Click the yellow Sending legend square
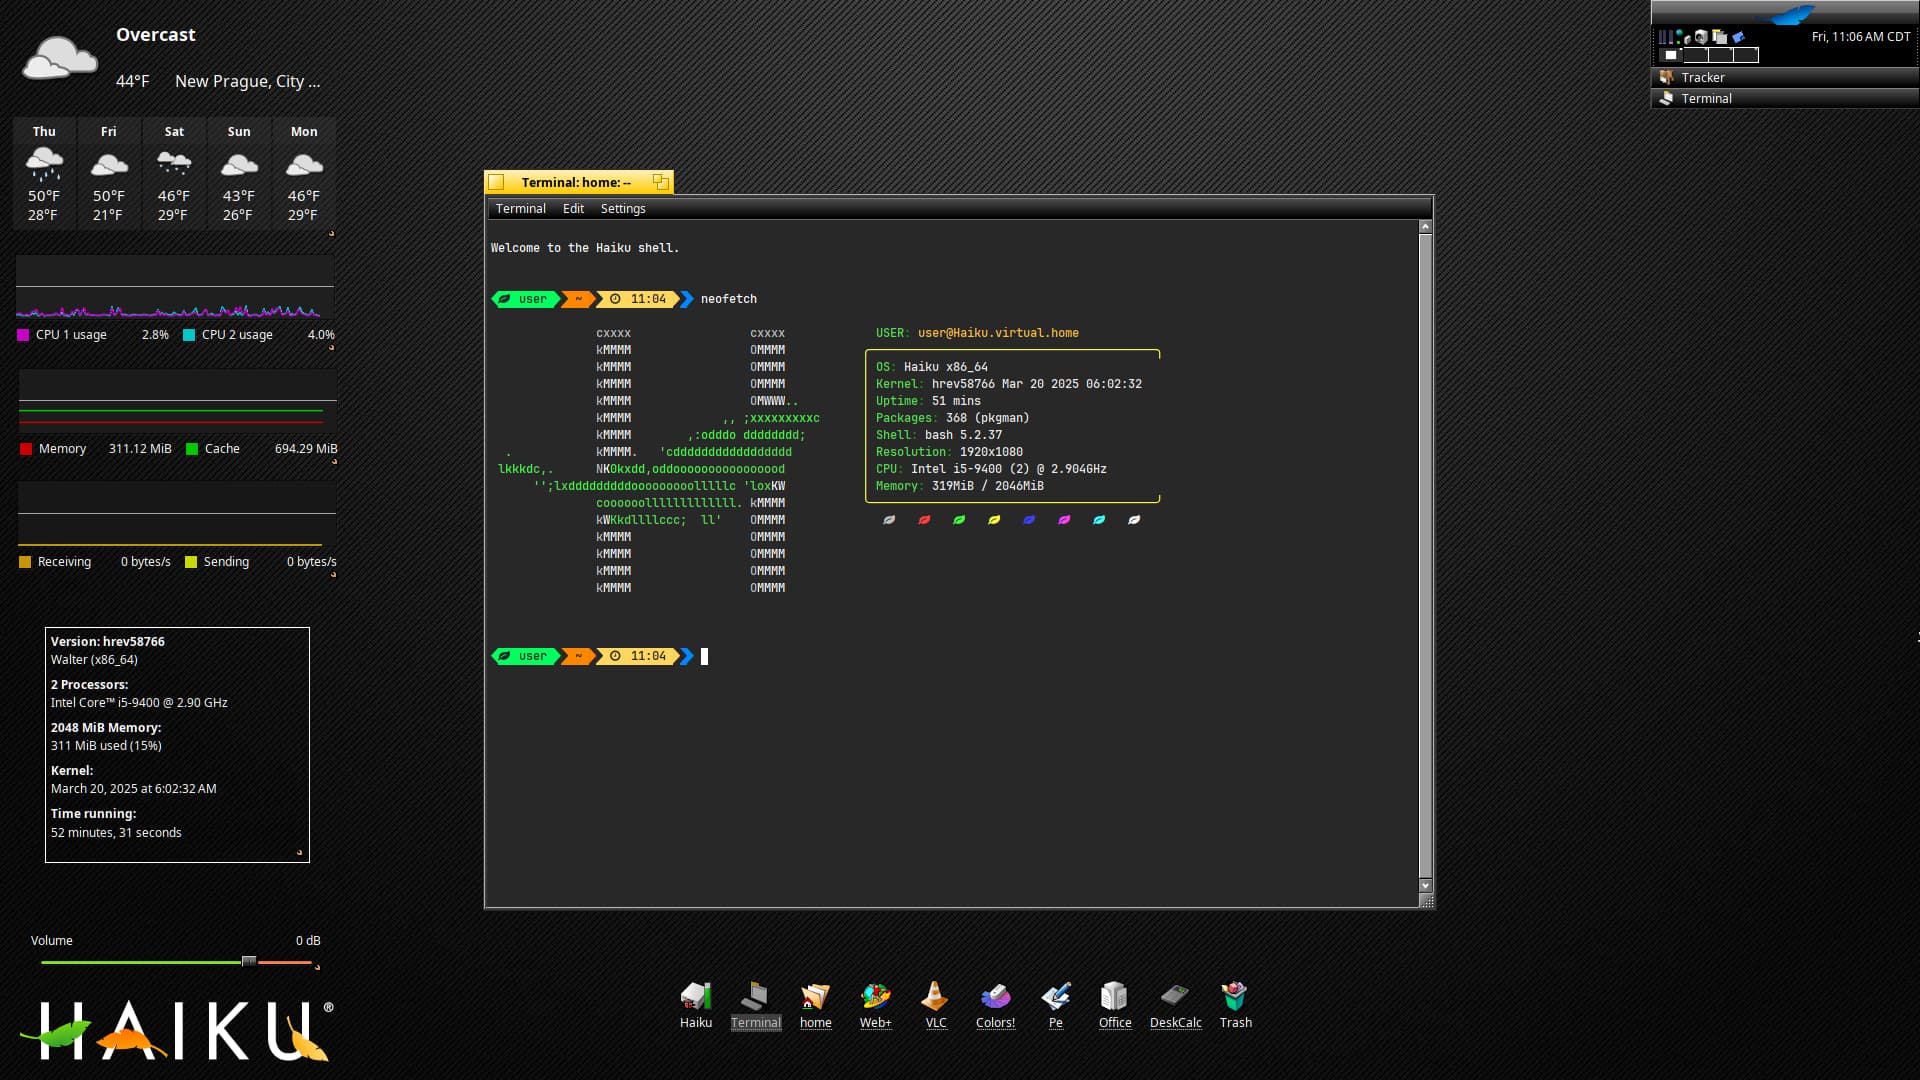Image resolution: width=1920 pixels, height=1080 pixels. pyautogui.click(x=191, y=562)
